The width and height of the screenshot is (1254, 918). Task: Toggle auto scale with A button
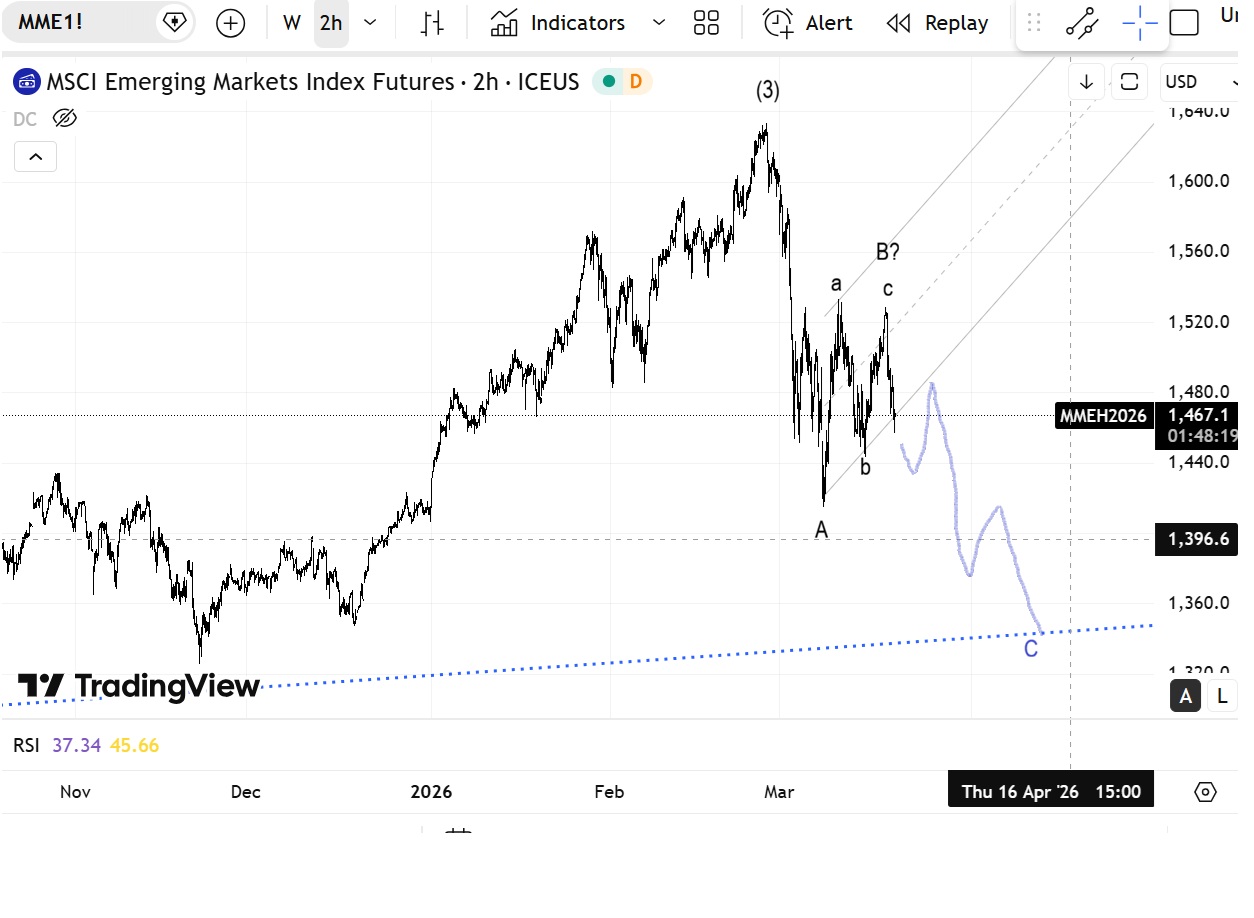tap(1186, 696)
